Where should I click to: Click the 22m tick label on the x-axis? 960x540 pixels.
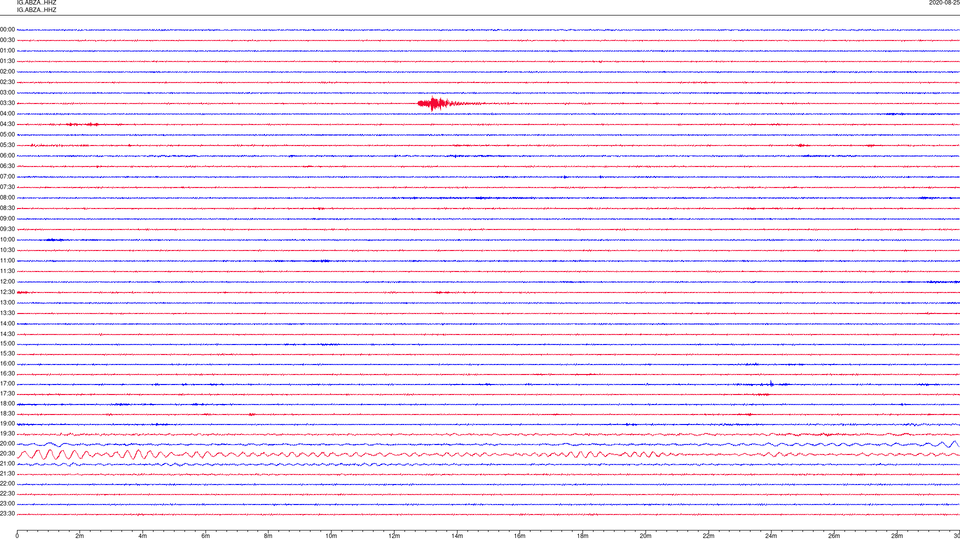(708, 536)
